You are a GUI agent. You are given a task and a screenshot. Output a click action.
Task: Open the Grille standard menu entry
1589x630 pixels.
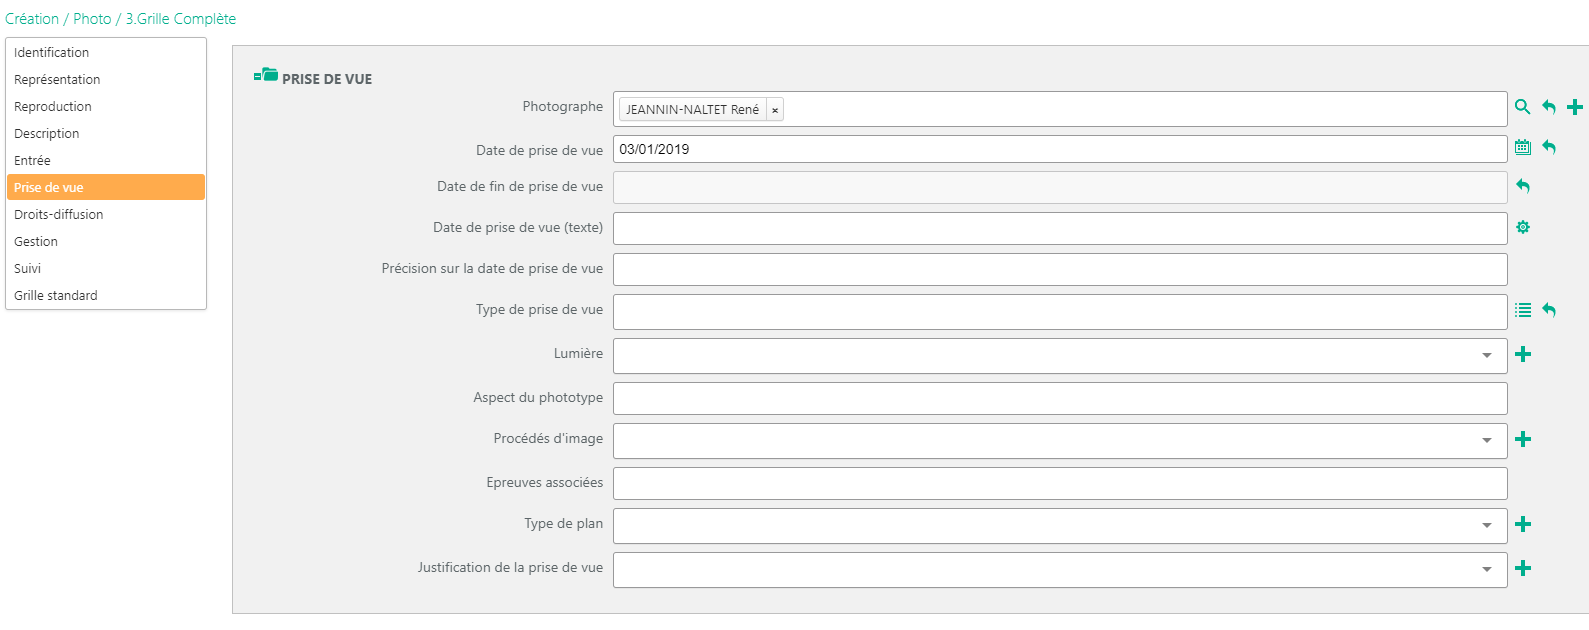[56, 296]
